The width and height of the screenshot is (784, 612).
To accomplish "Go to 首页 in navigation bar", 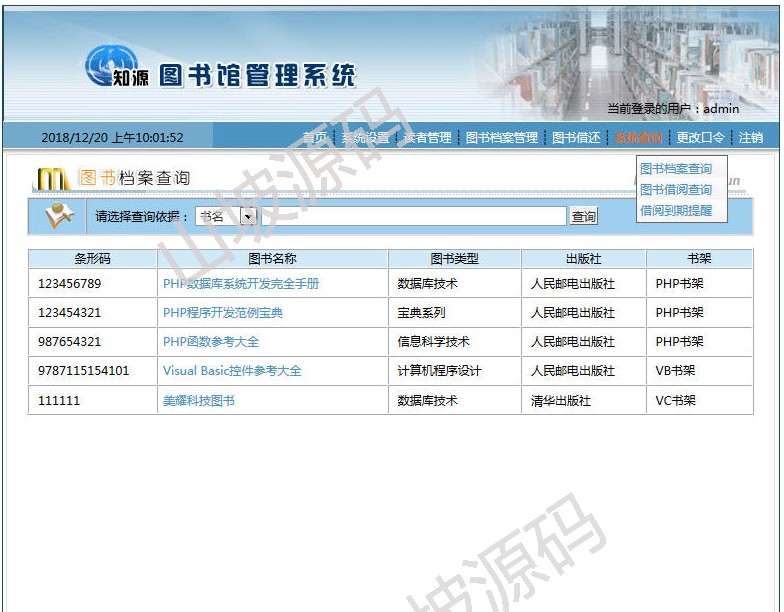I will tap(314, 138).
